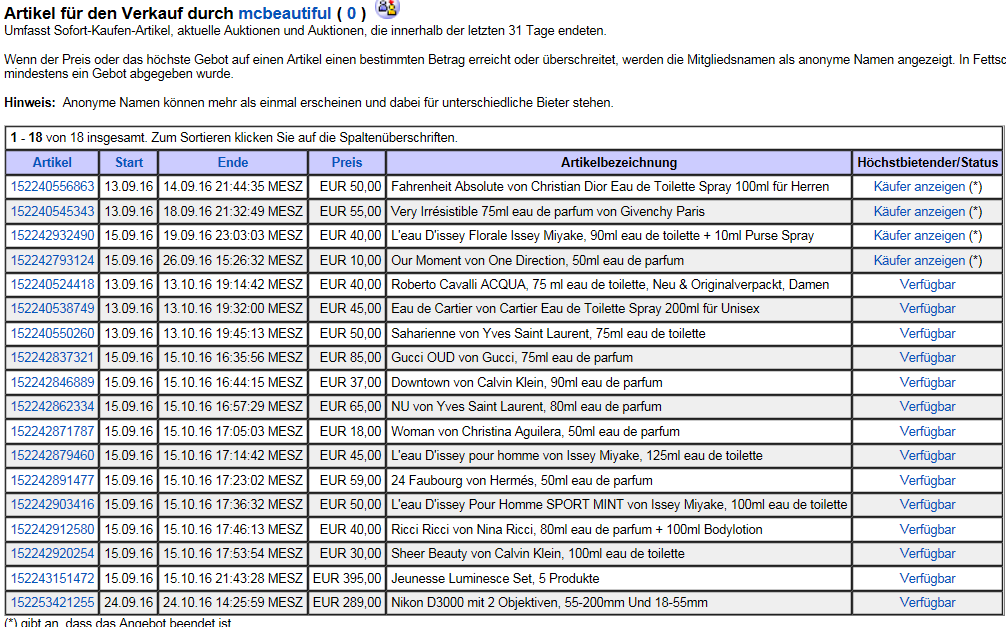The width and height of the screenshot is (1006, 627).
Task: Click Verfügbar for the Gucci OUD row
Action: [927, 357]
